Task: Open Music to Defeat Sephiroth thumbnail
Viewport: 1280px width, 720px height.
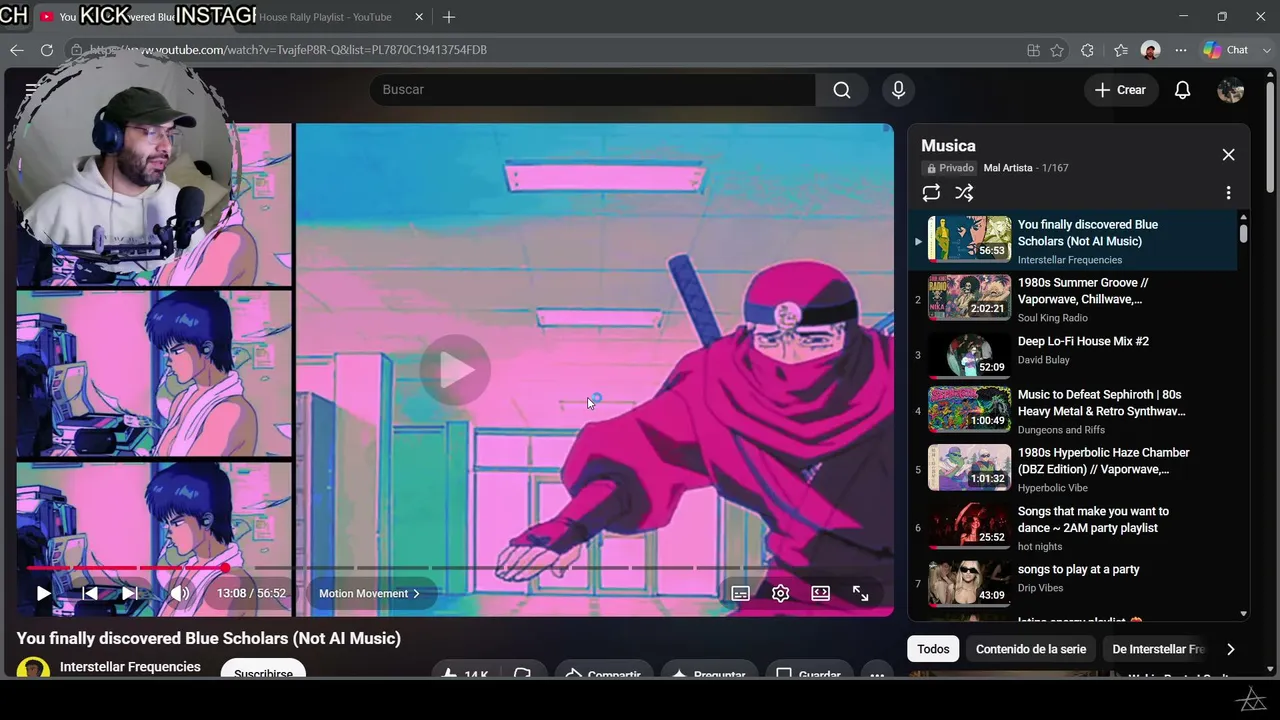Action: (969, 409)
